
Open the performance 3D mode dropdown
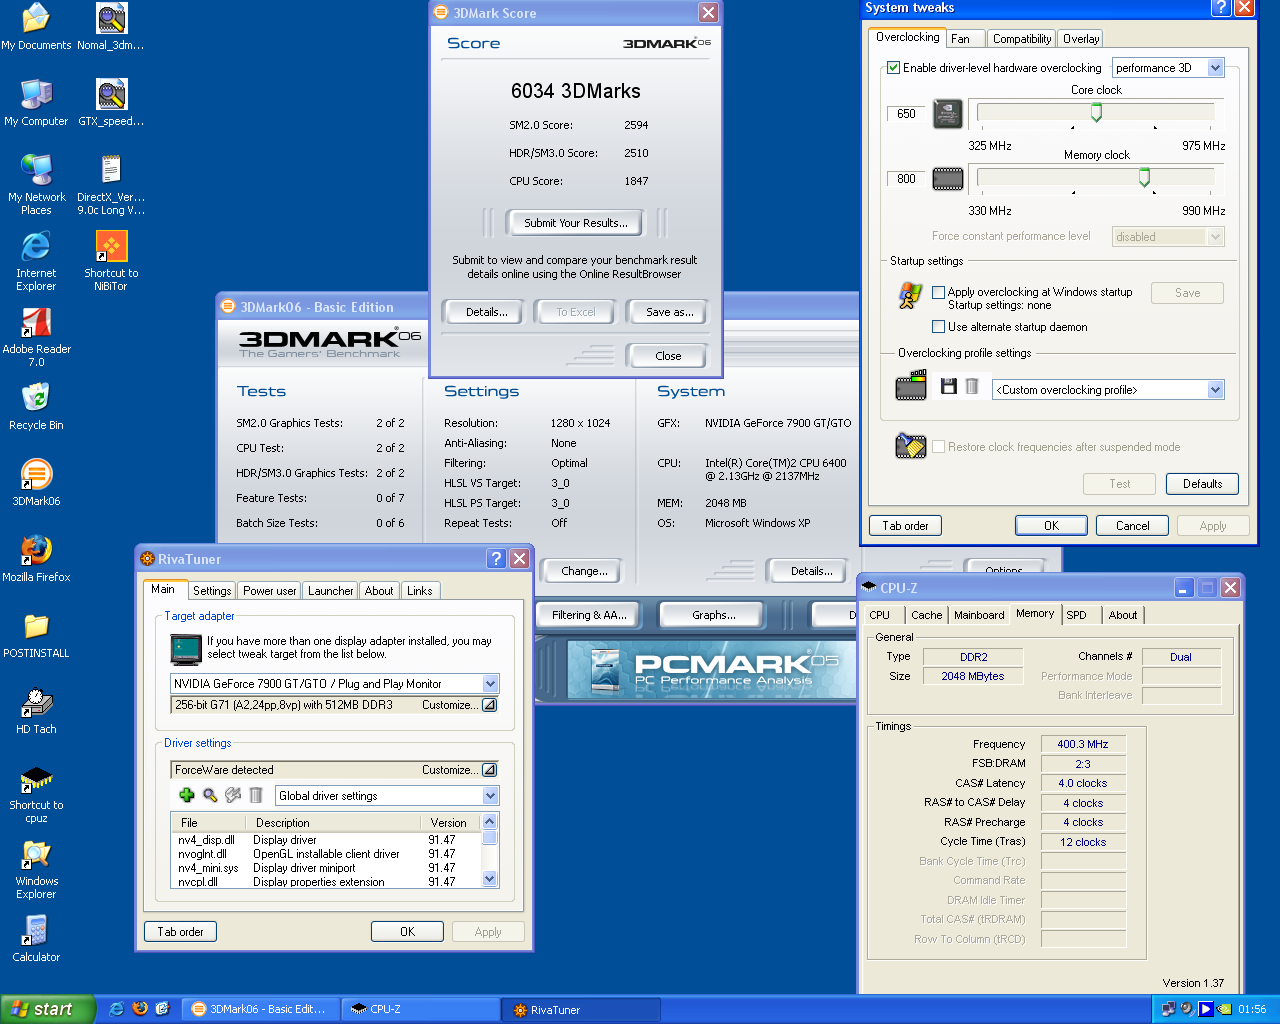click(x=1216, y=68)
